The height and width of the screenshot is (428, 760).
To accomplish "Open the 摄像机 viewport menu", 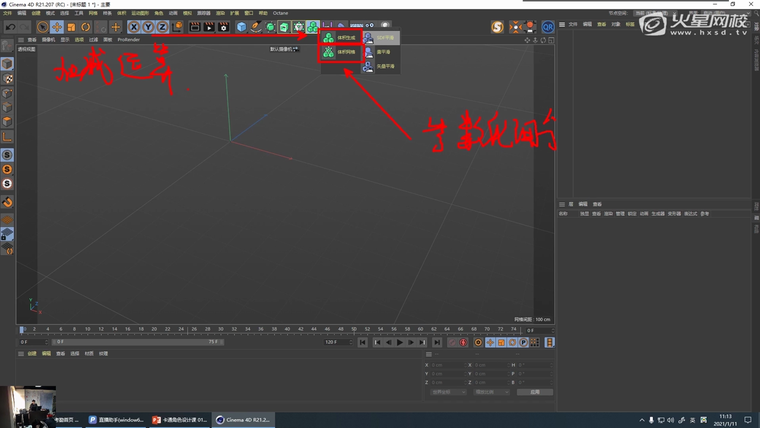I will (47, 40).
